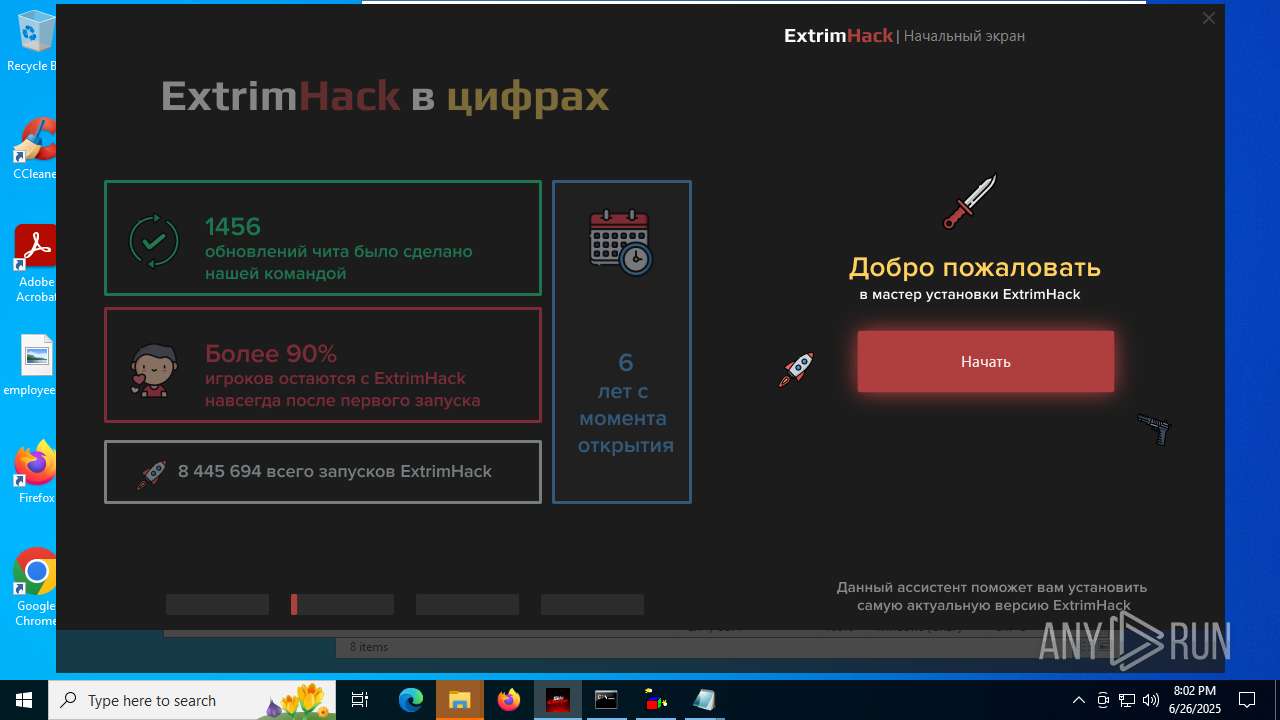The image size is (1280, 720).
Task: Select the first progress step segment
Action: click(x=217, y=604)
